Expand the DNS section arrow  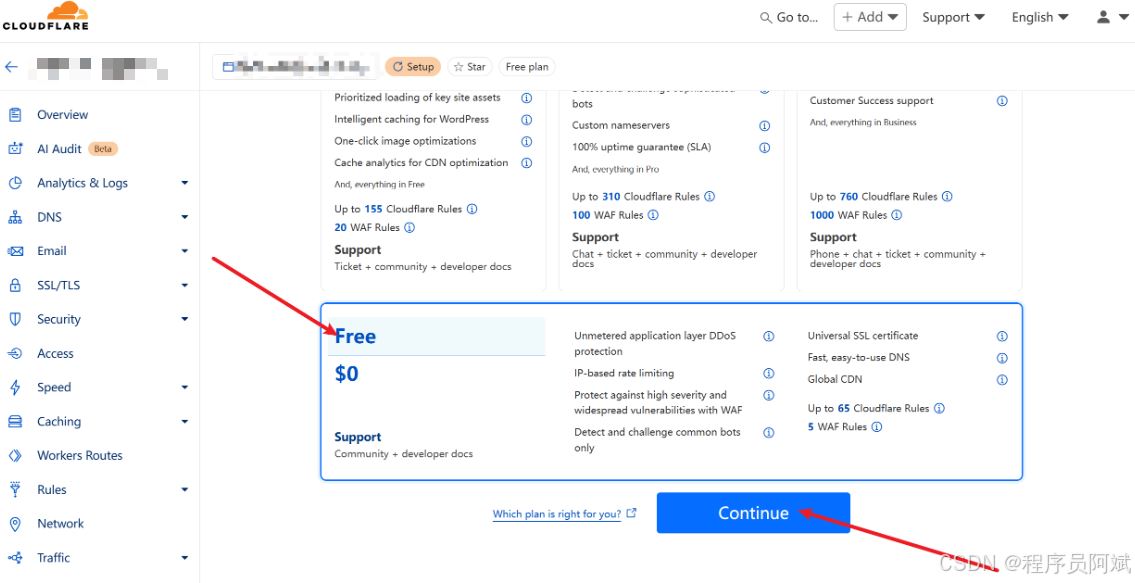pyautogui.click(x=185, y=217)
